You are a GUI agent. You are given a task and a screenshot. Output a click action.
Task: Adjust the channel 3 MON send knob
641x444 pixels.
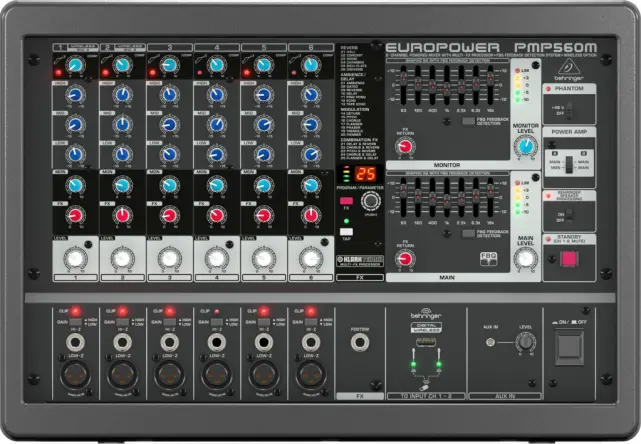[x=170, y=185]
